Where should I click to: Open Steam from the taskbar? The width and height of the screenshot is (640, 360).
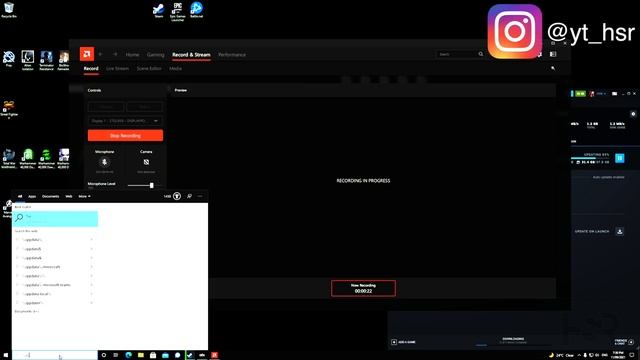click(x=190, y=355)
